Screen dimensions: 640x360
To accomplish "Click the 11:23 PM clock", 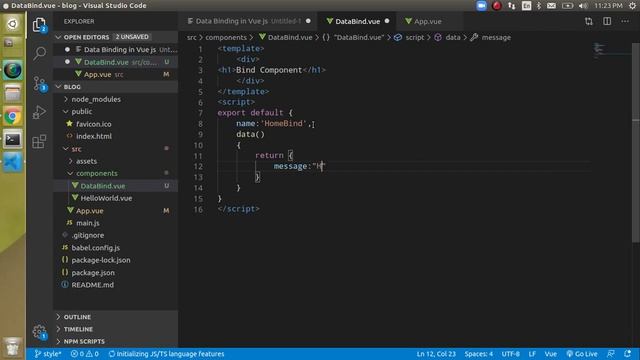I will [x=608, y=6].
